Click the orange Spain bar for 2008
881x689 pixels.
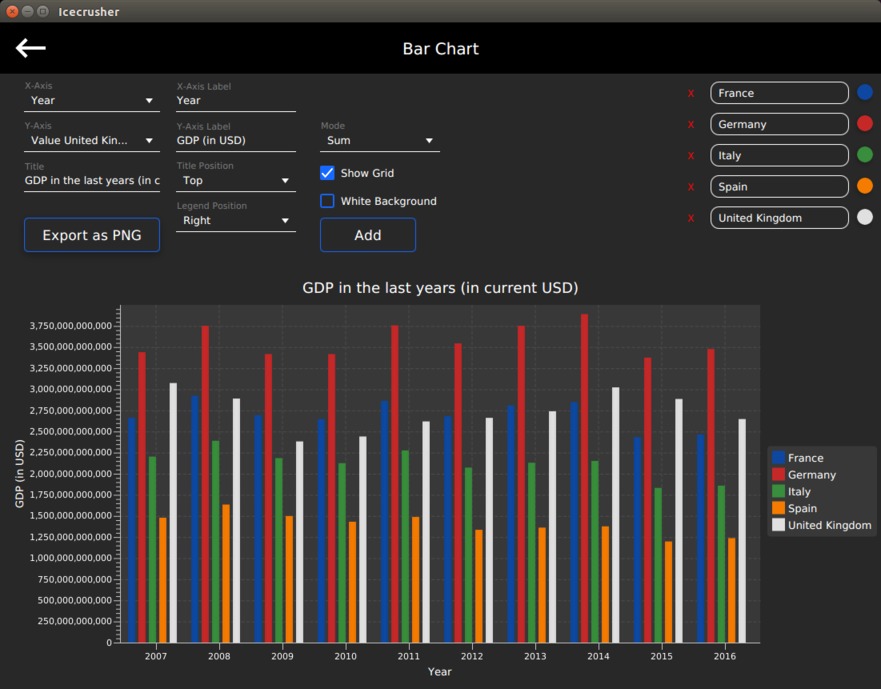tap(226, 573)
